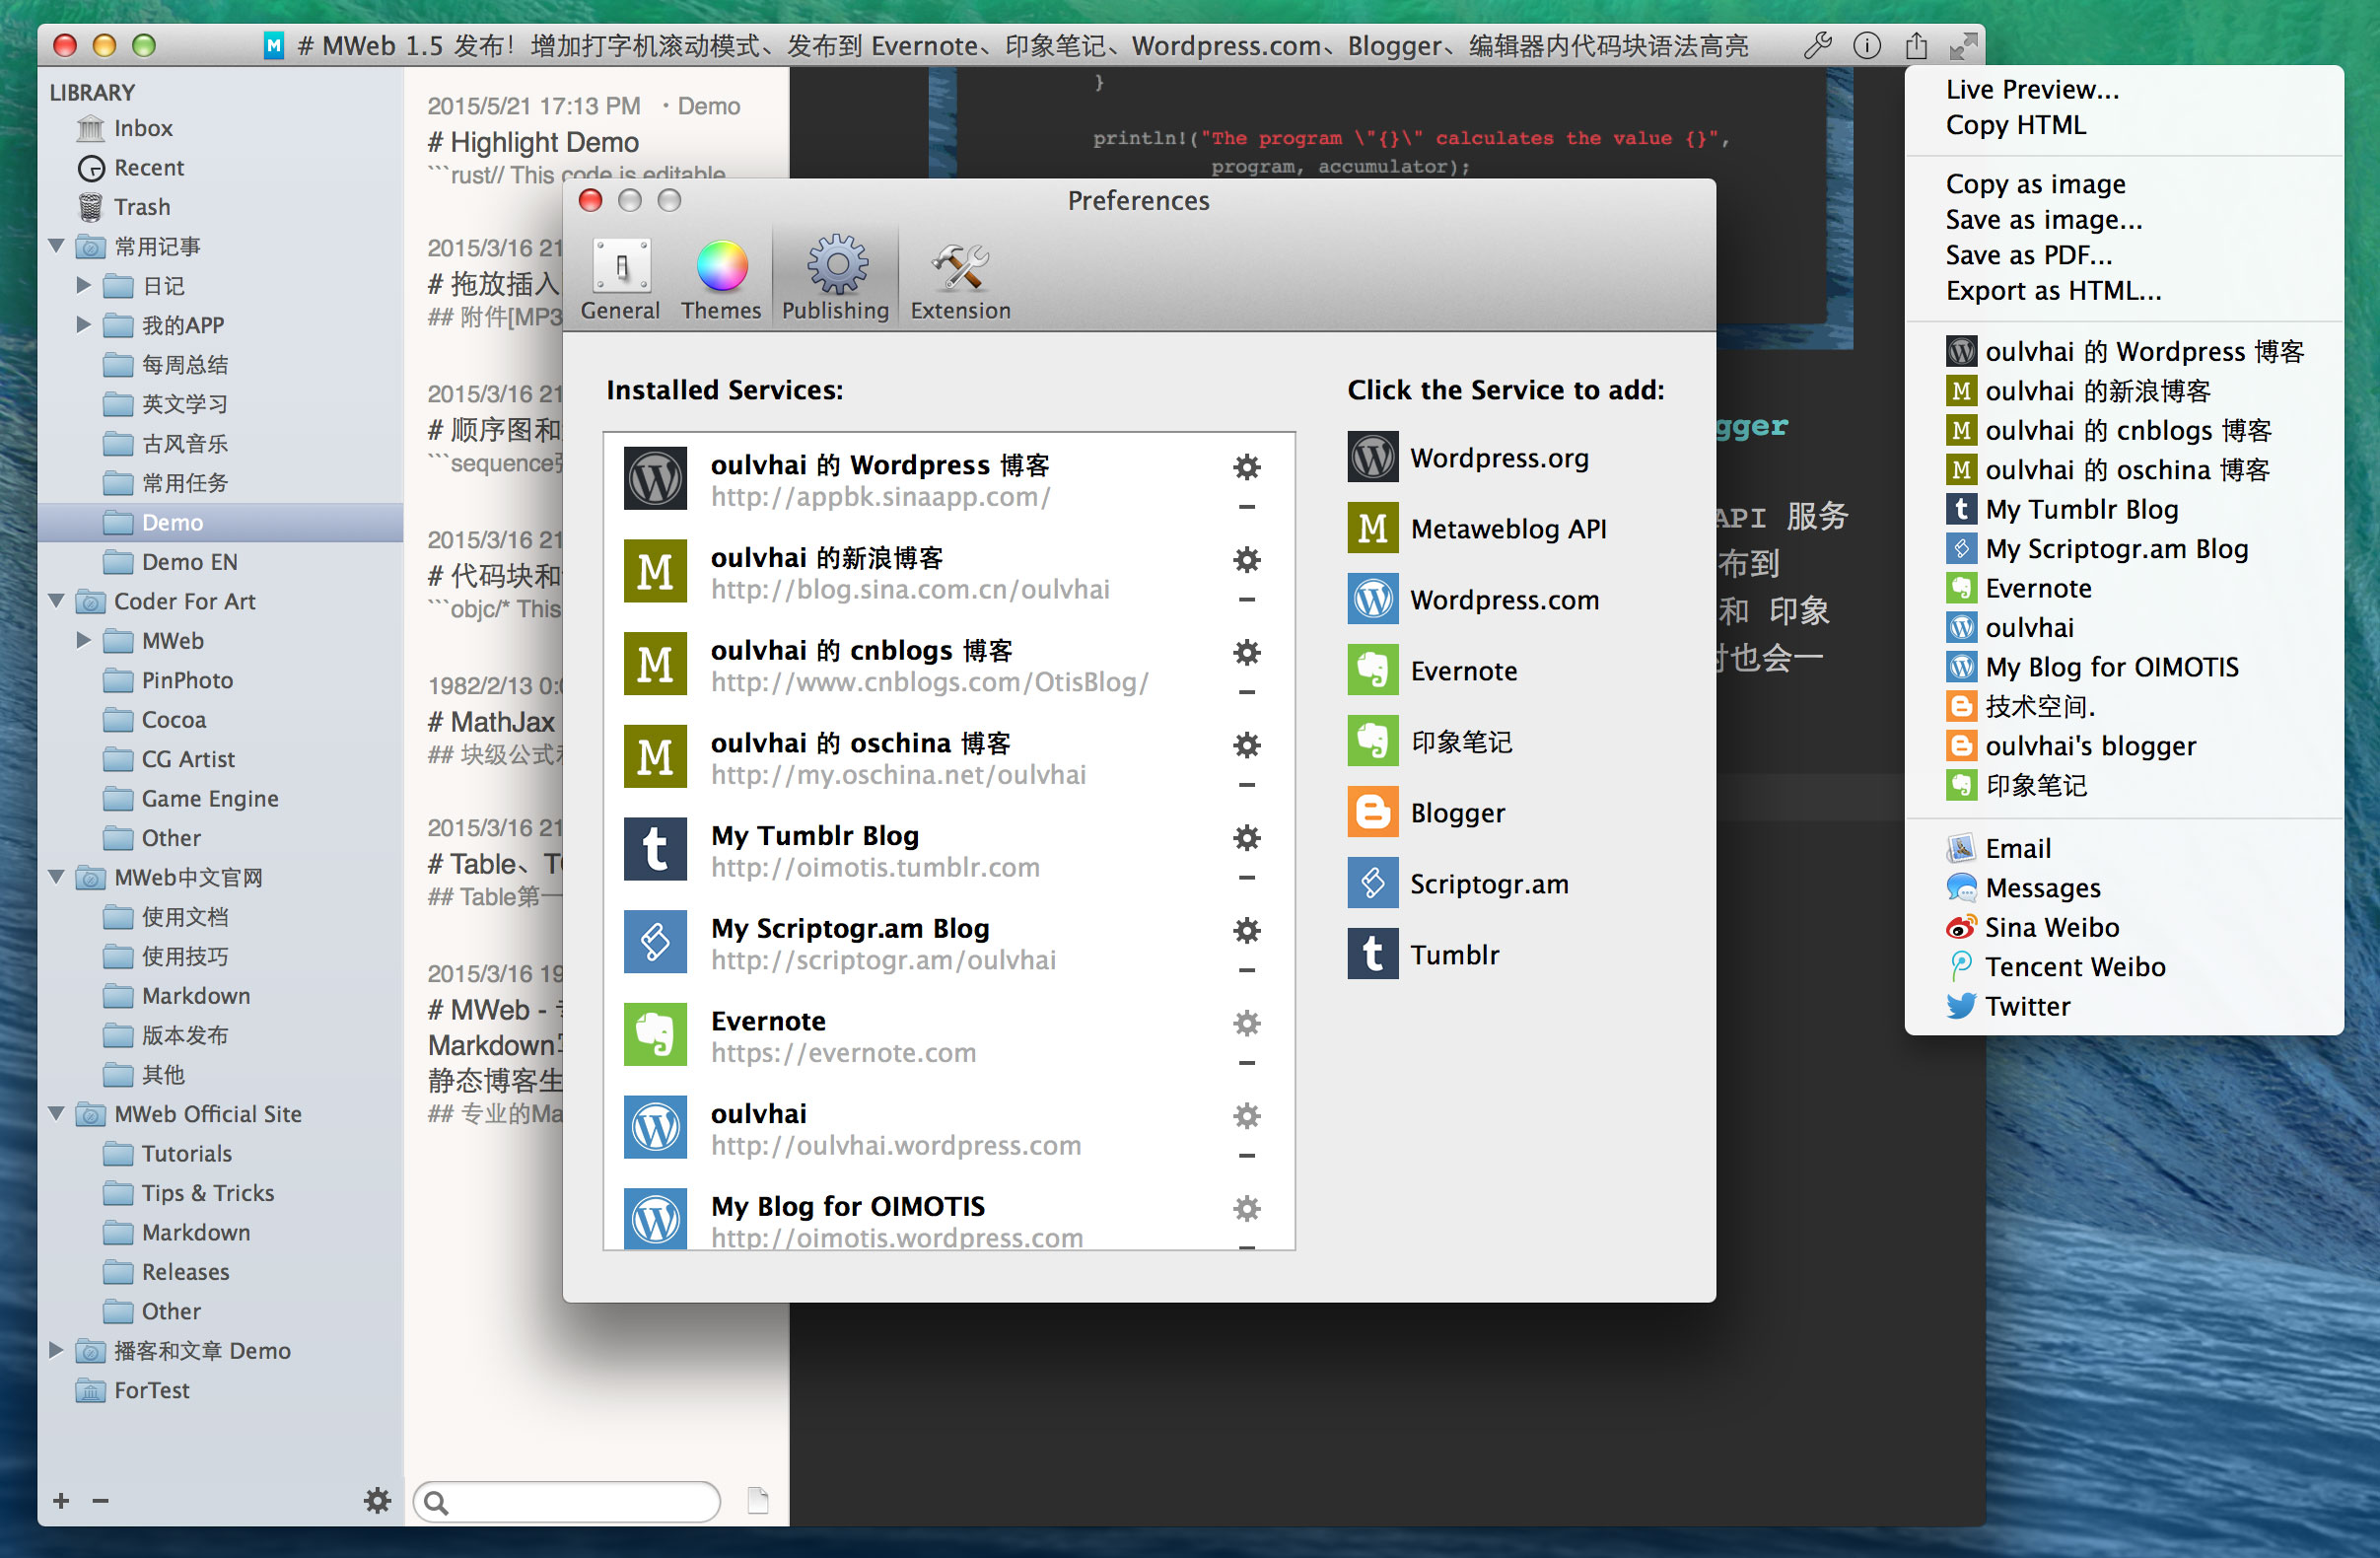This screenshot has width=2380, height=1558.
Task: Open gear settings for oulvhai 的 Wordpress 博客
Action: (x=1246, y=466)
